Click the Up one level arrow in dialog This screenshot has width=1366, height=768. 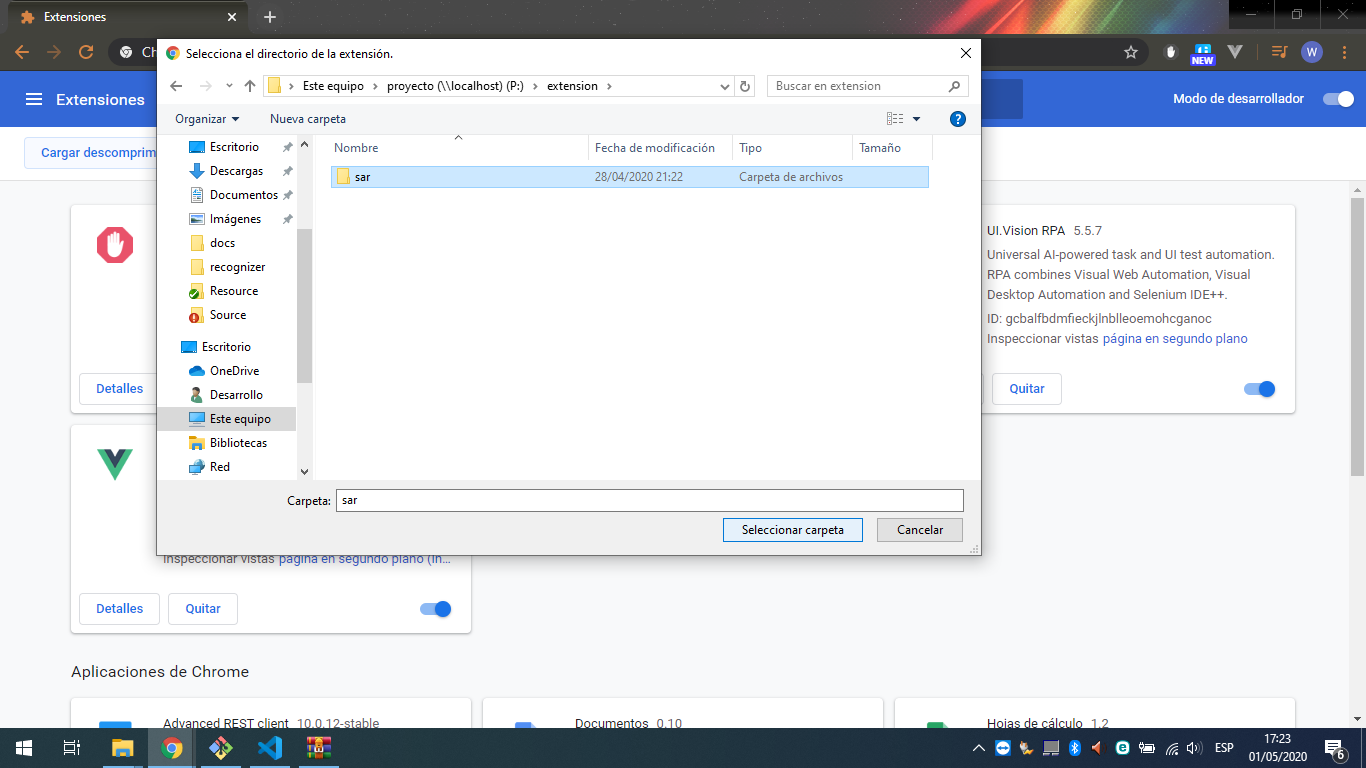[250, 86]
